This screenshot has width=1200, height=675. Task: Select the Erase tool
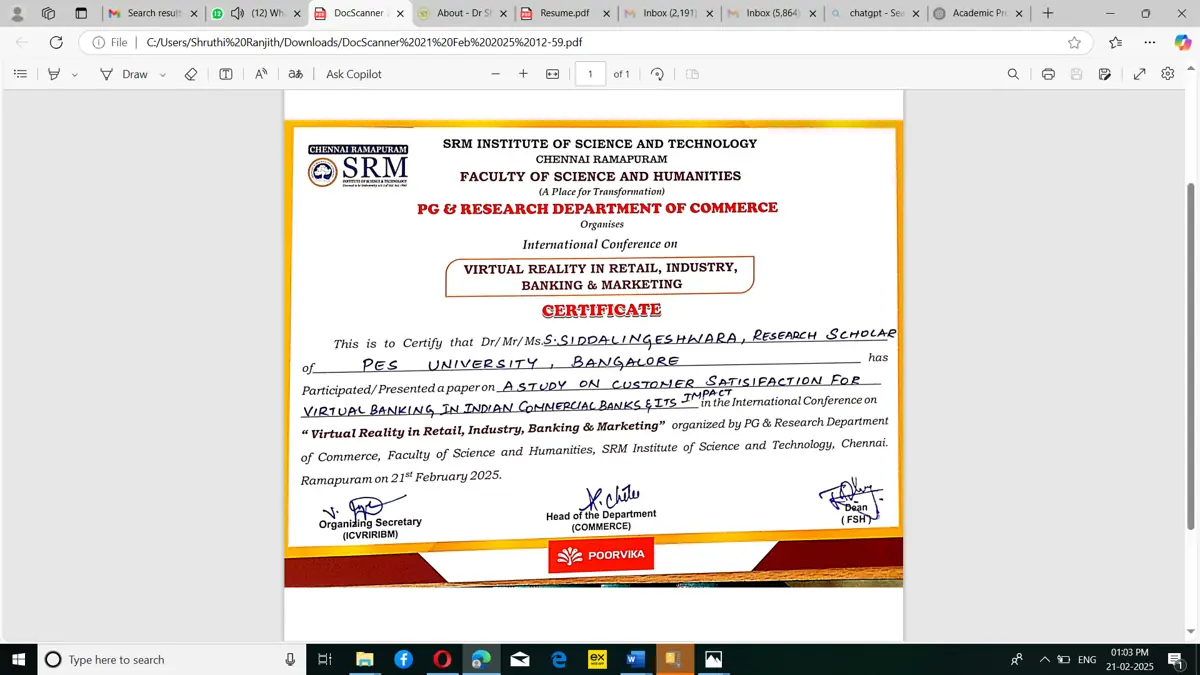[191, 74]
